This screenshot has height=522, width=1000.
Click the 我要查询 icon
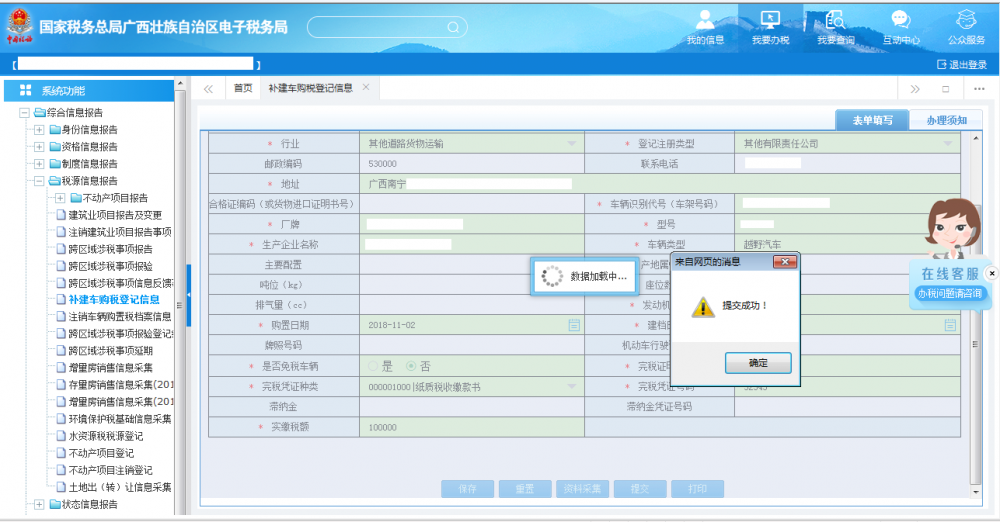point(835,25)
